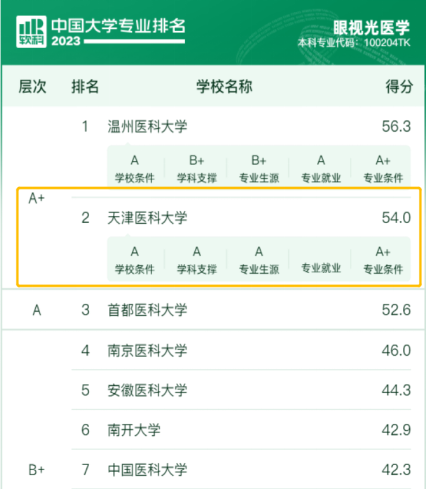Click 天津医科大学 专业条件 A+ indicator
The height and width of the screenshot is (489, 426).
click(383, 260)
